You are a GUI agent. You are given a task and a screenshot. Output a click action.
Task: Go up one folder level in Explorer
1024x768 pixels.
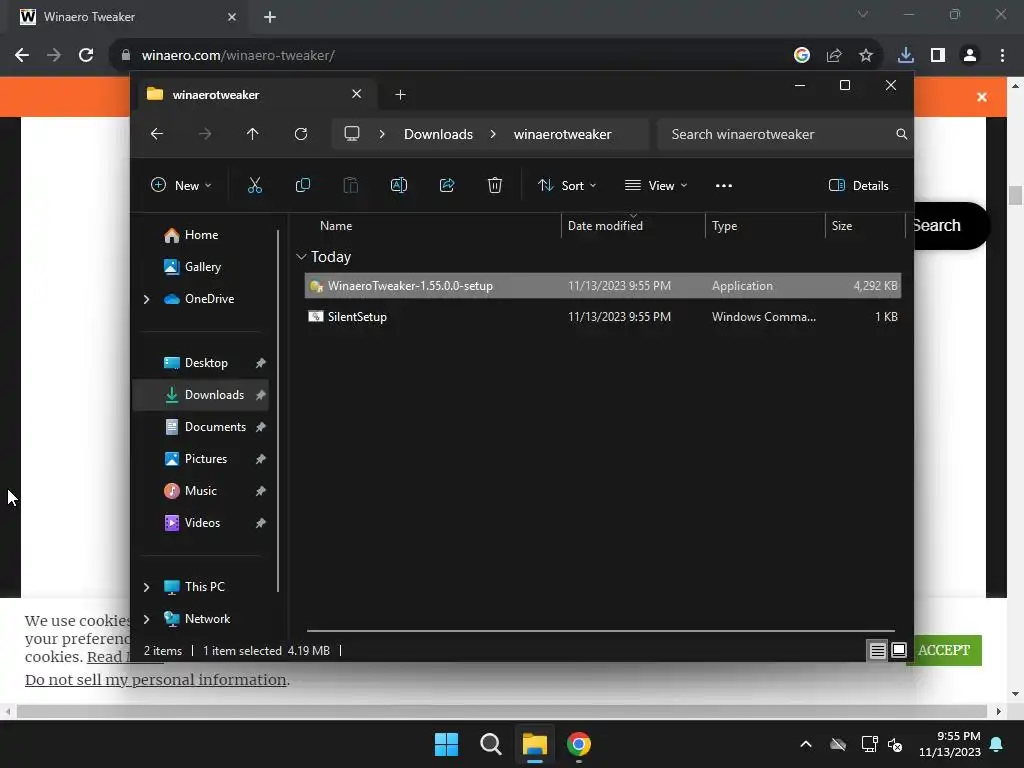click(x=253, y=134)
